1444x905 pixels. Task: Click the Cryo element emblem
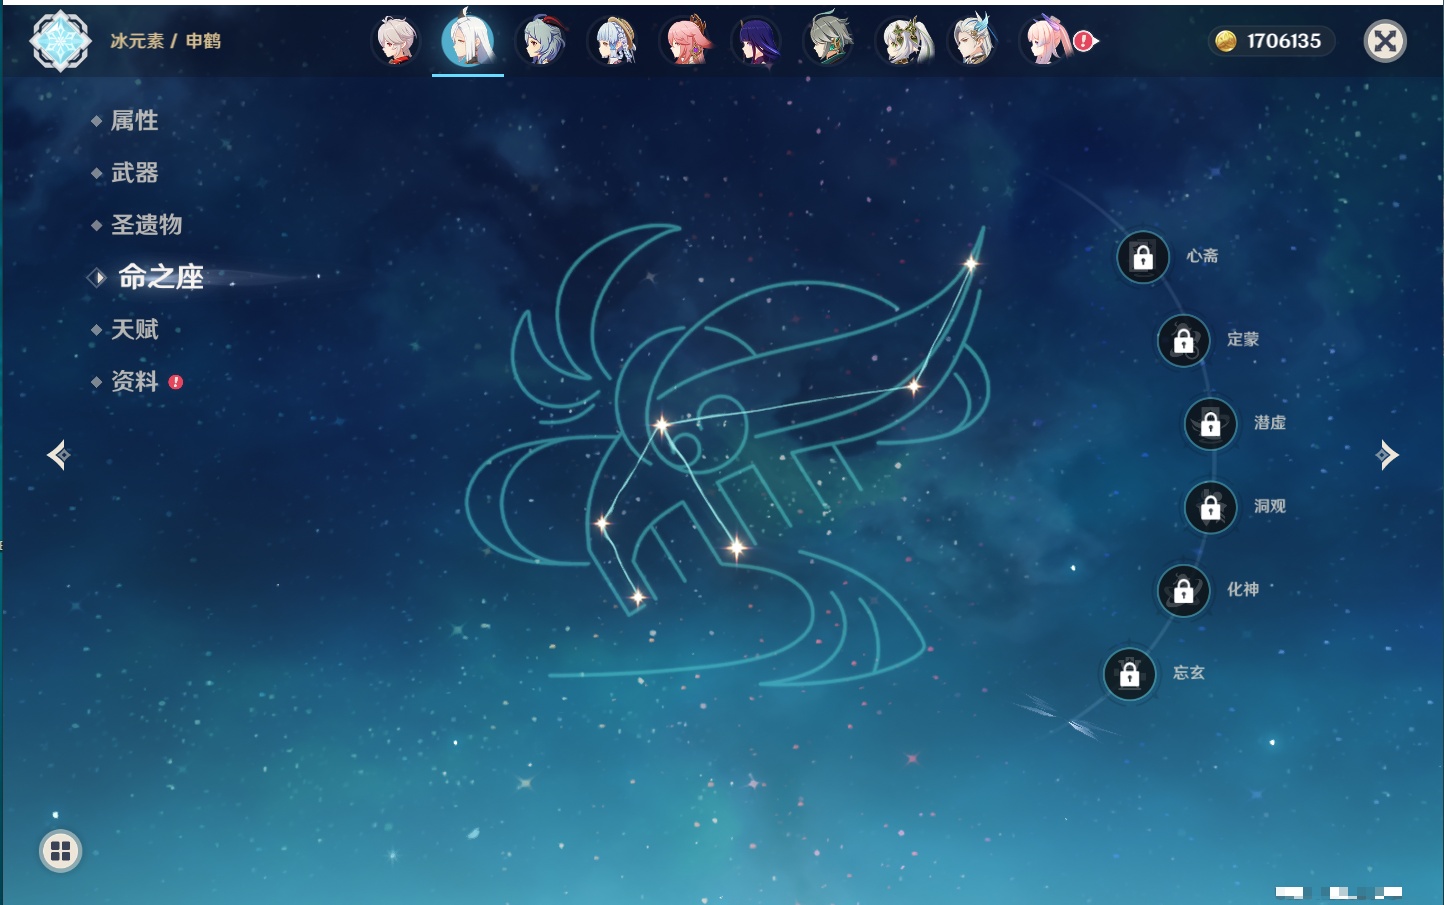(x=60, y=41)
